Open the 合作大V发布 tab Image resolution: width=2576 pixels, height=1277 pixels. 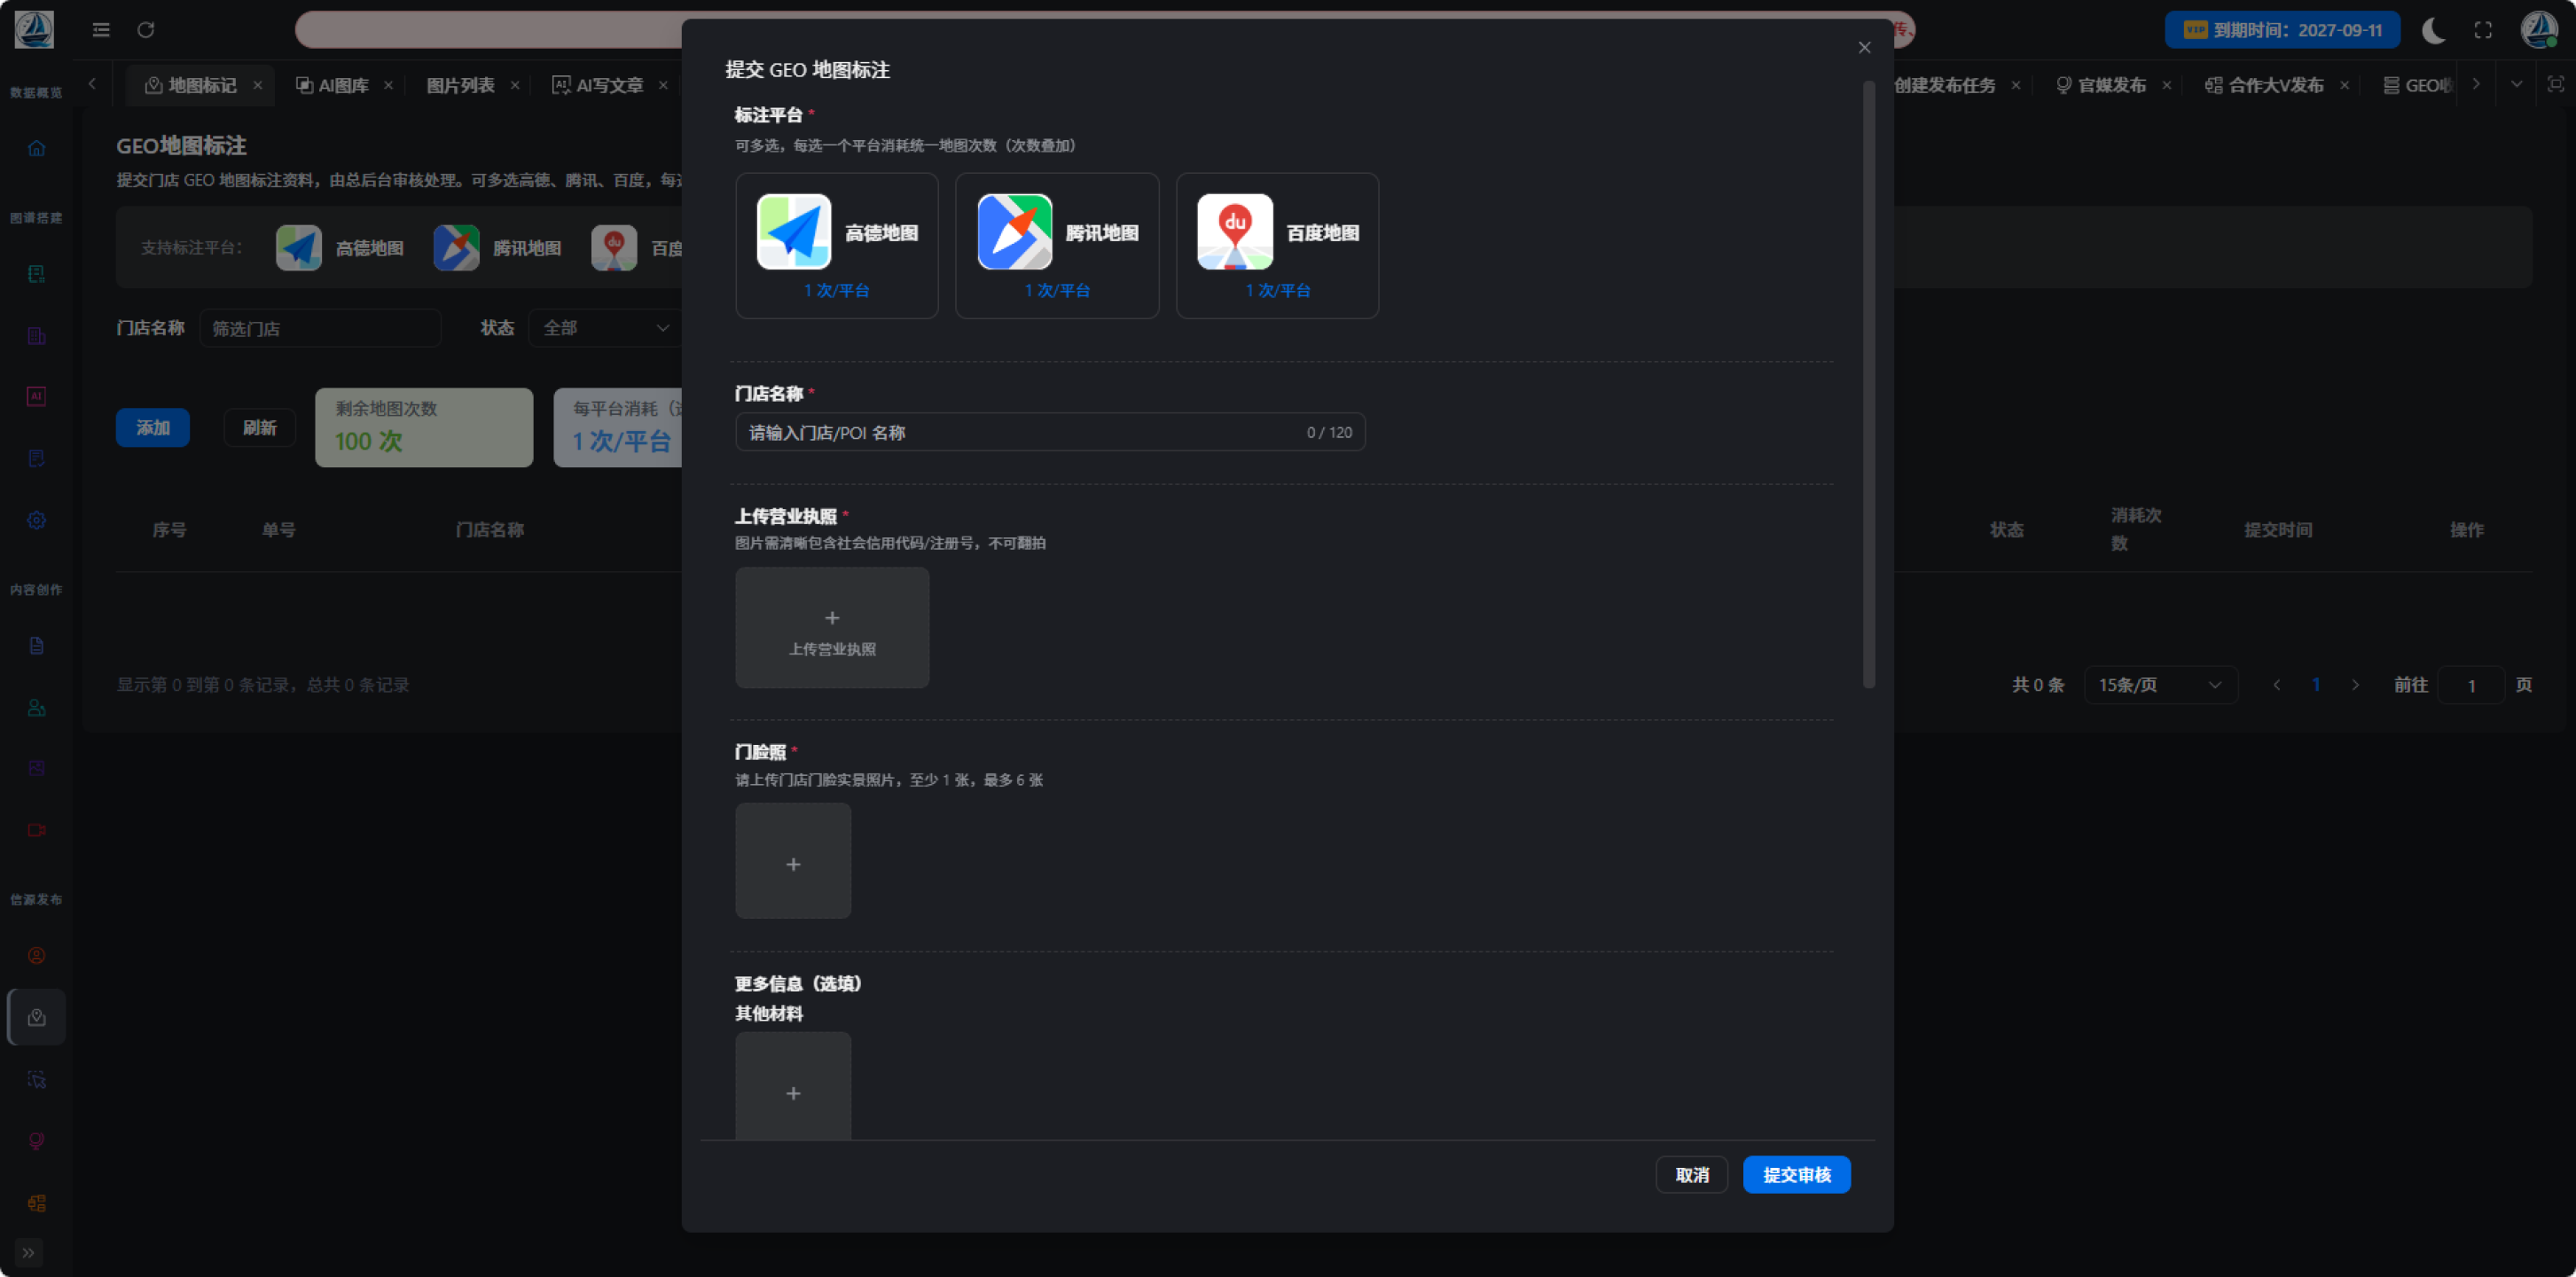pyautogui.click(x=2265, y=85)
